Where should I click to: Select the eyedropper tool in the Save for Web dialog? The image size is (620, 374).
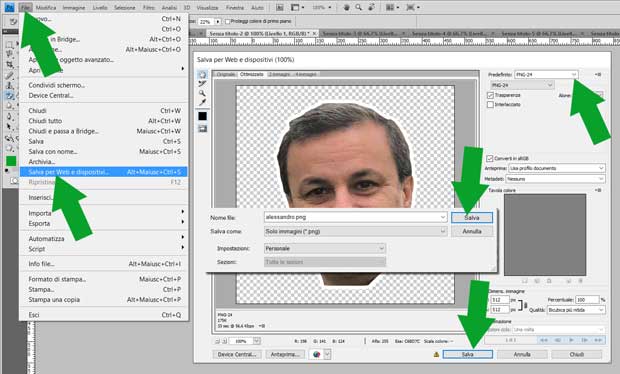(x=202, y=102)
